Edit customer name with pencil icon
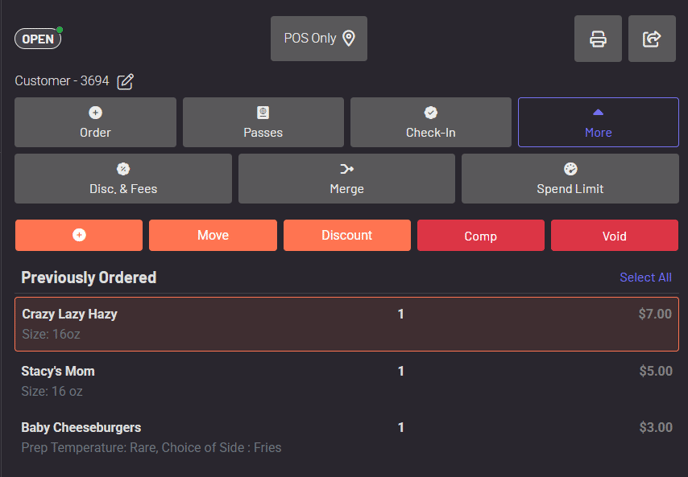 point(125,81)
